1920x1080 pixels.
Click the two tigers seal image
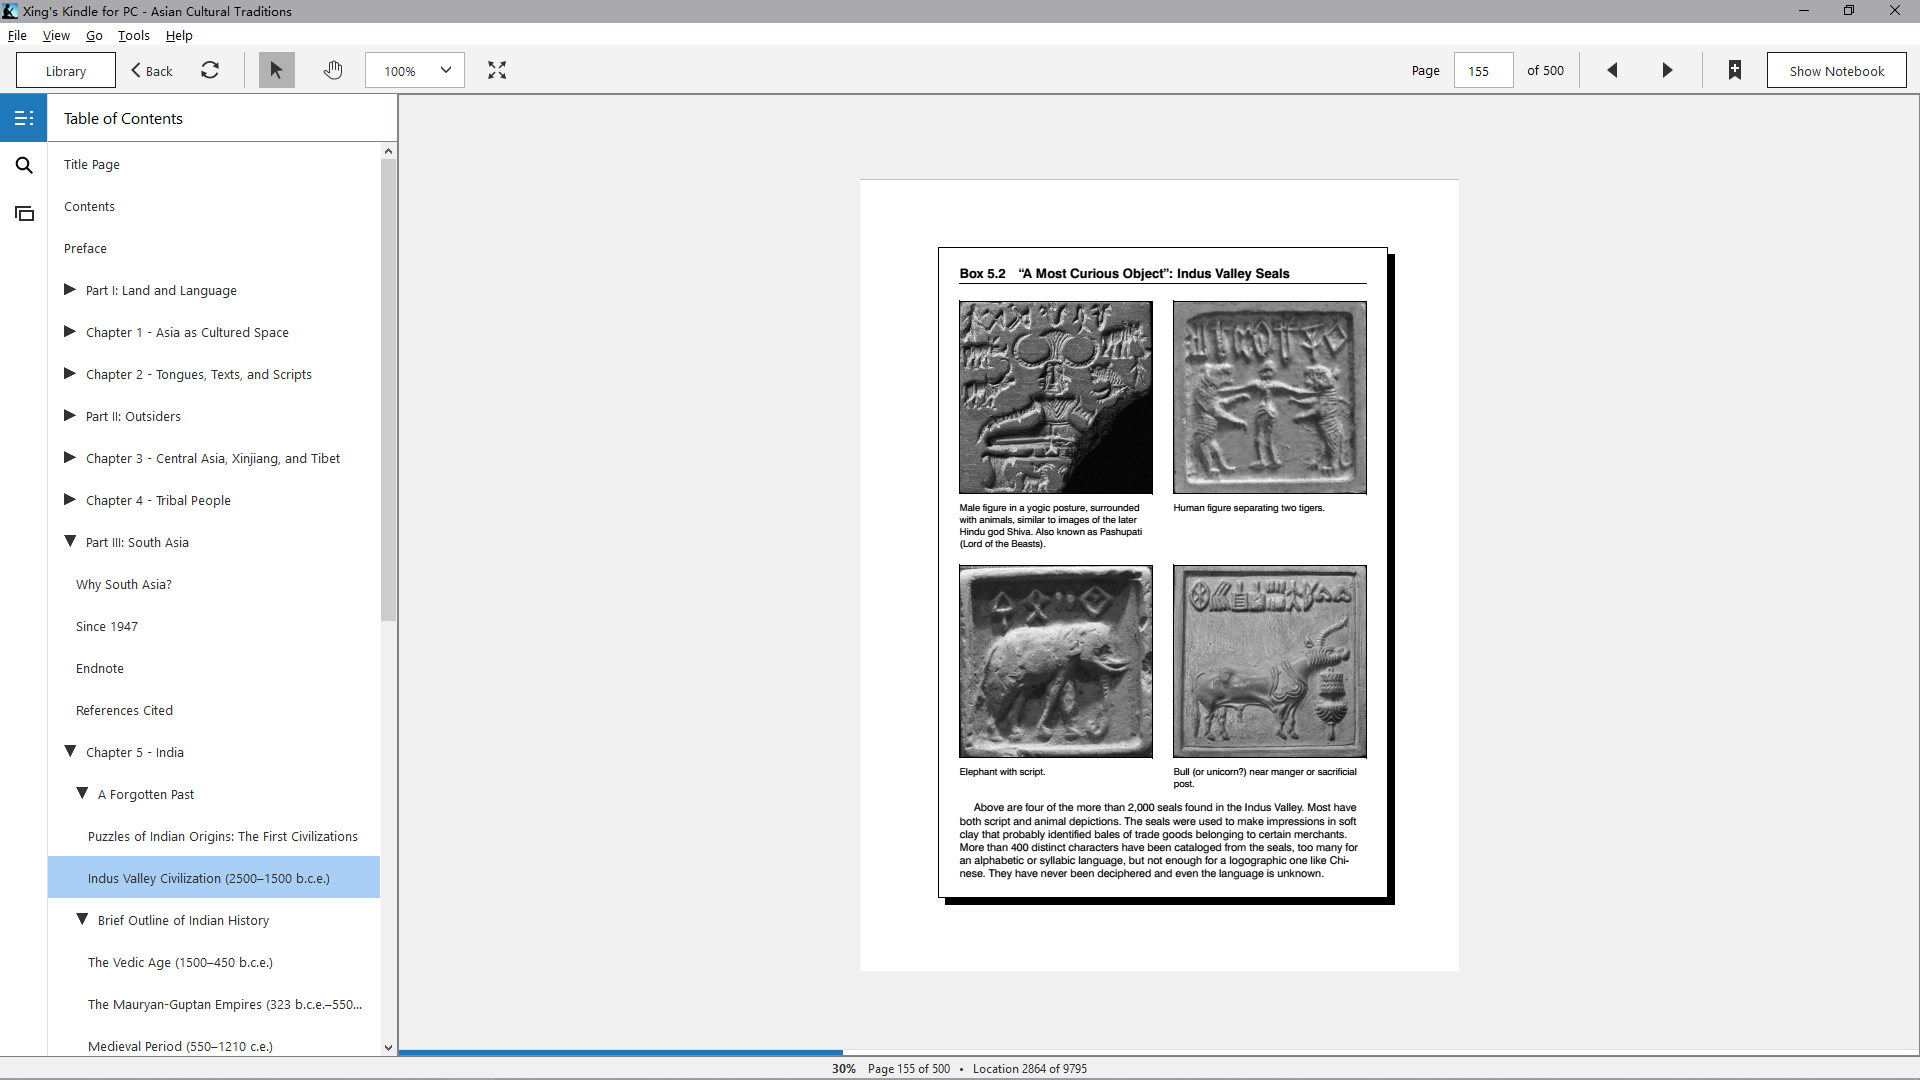1269,397
